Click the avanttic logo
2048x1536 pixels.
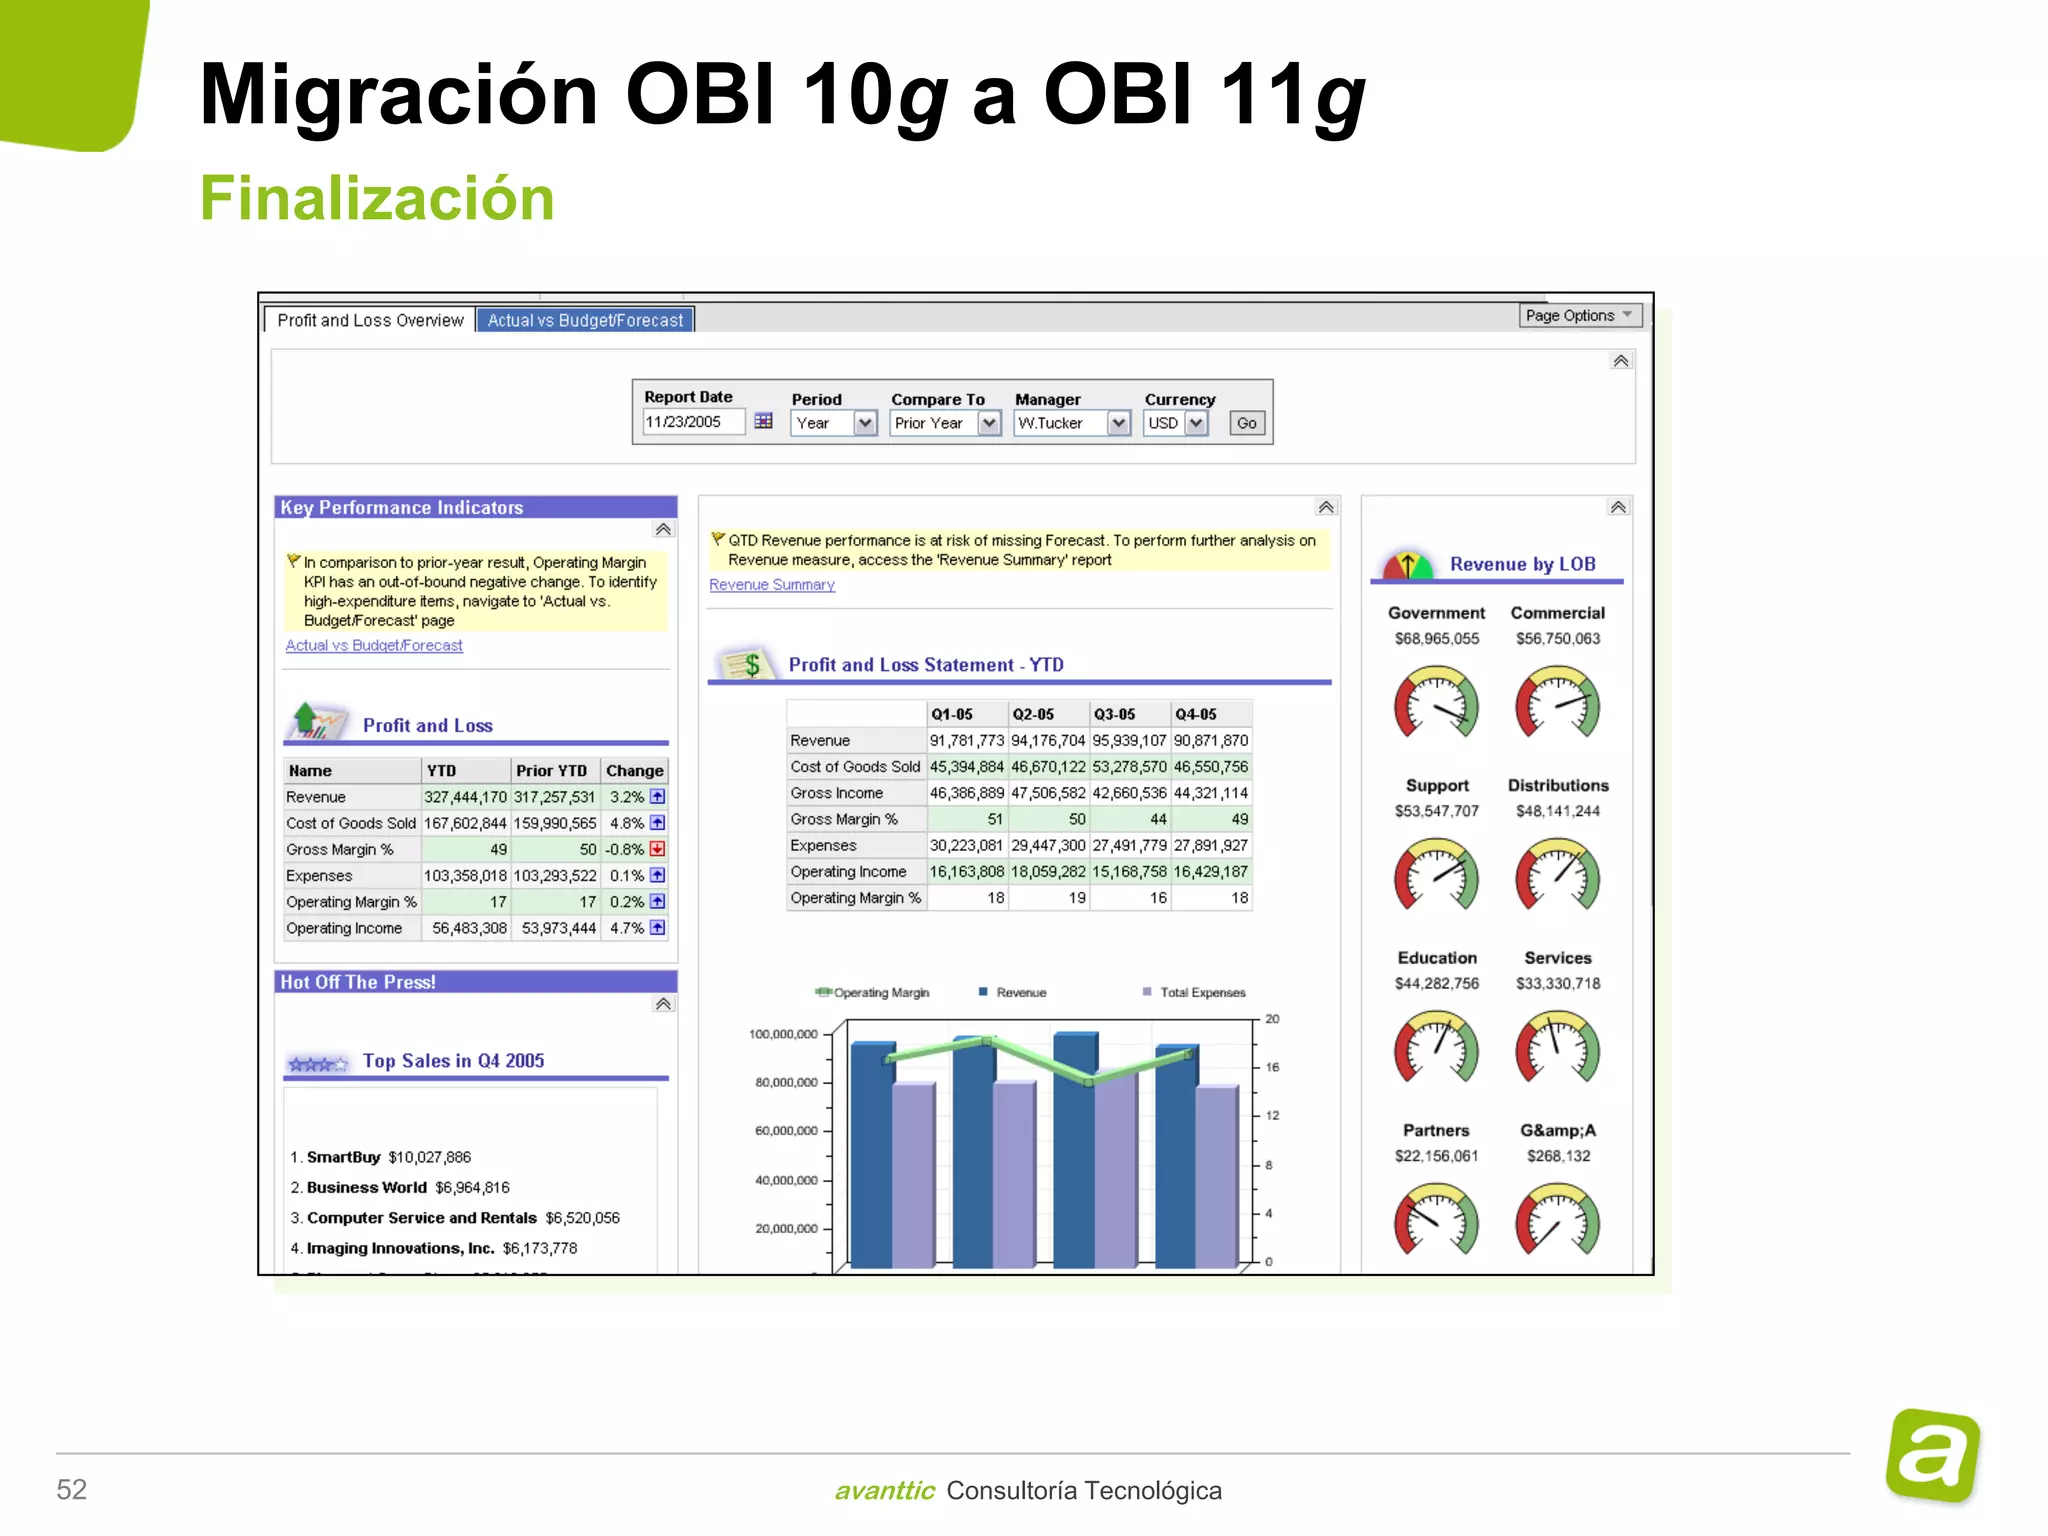click(1933, 1456)
